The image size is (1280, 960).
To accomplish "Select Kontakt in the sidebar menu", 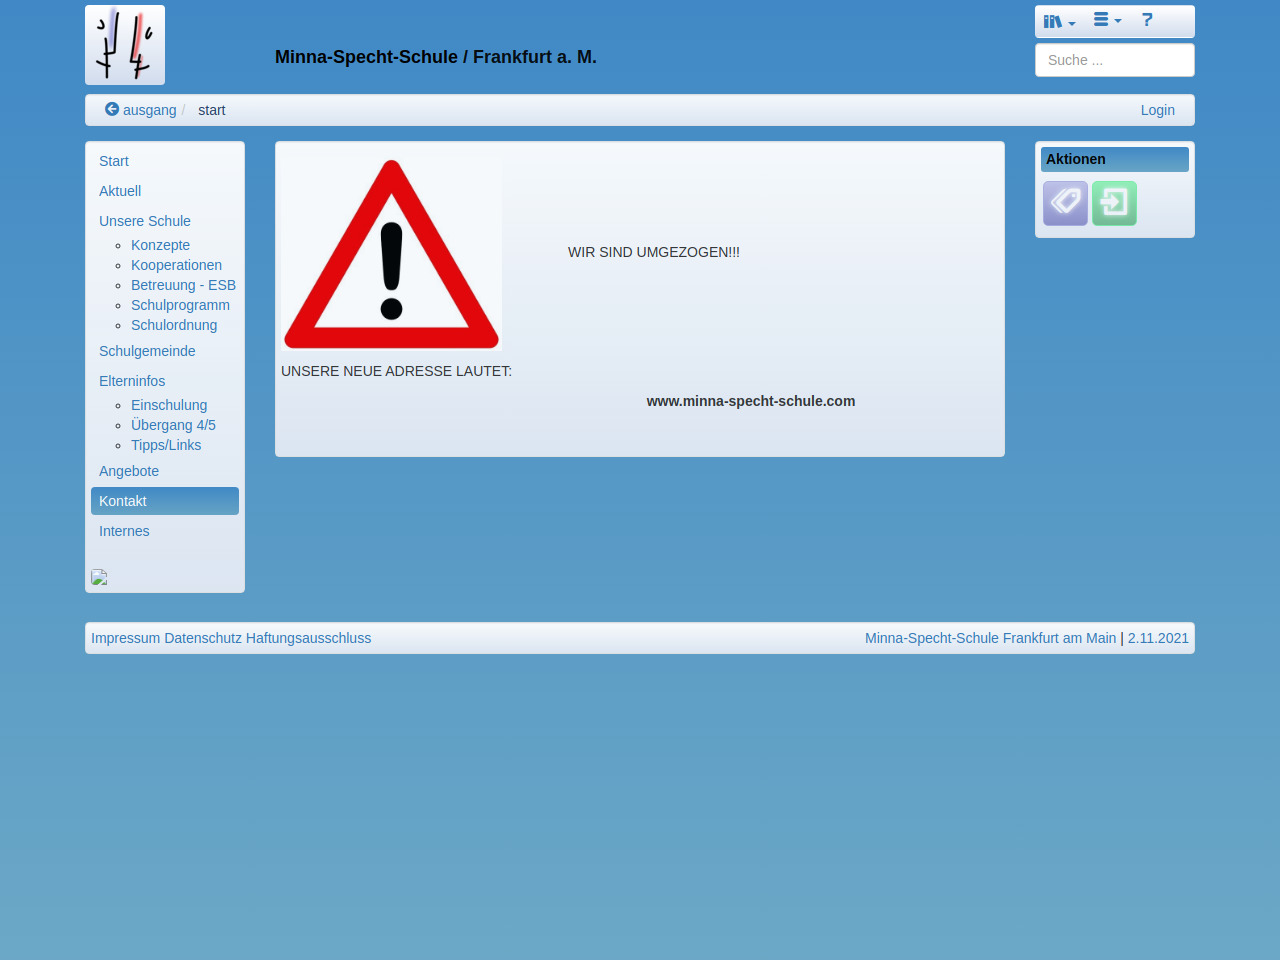I will (x=123, y=501).
